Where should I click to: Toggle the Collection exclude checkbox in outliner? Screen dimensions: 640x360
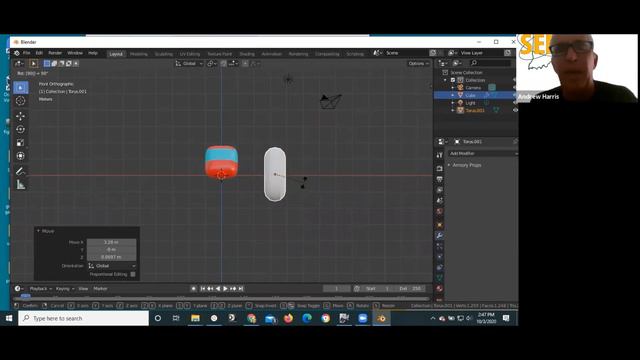pos(453,80)
